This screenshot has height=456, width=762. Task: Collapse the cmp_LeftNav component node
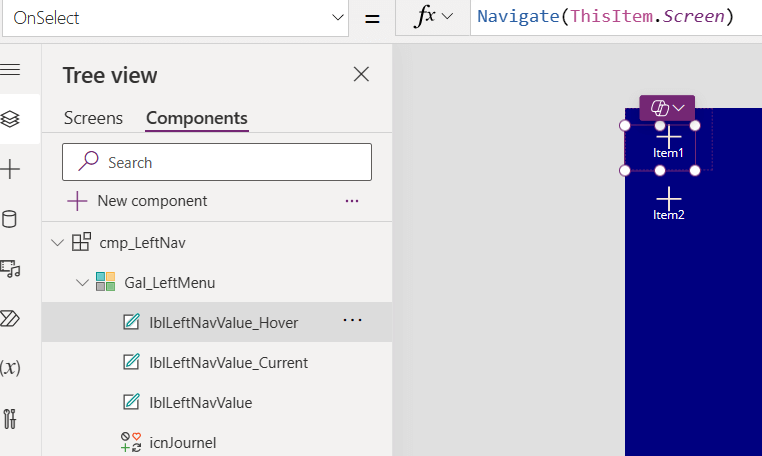57,242
